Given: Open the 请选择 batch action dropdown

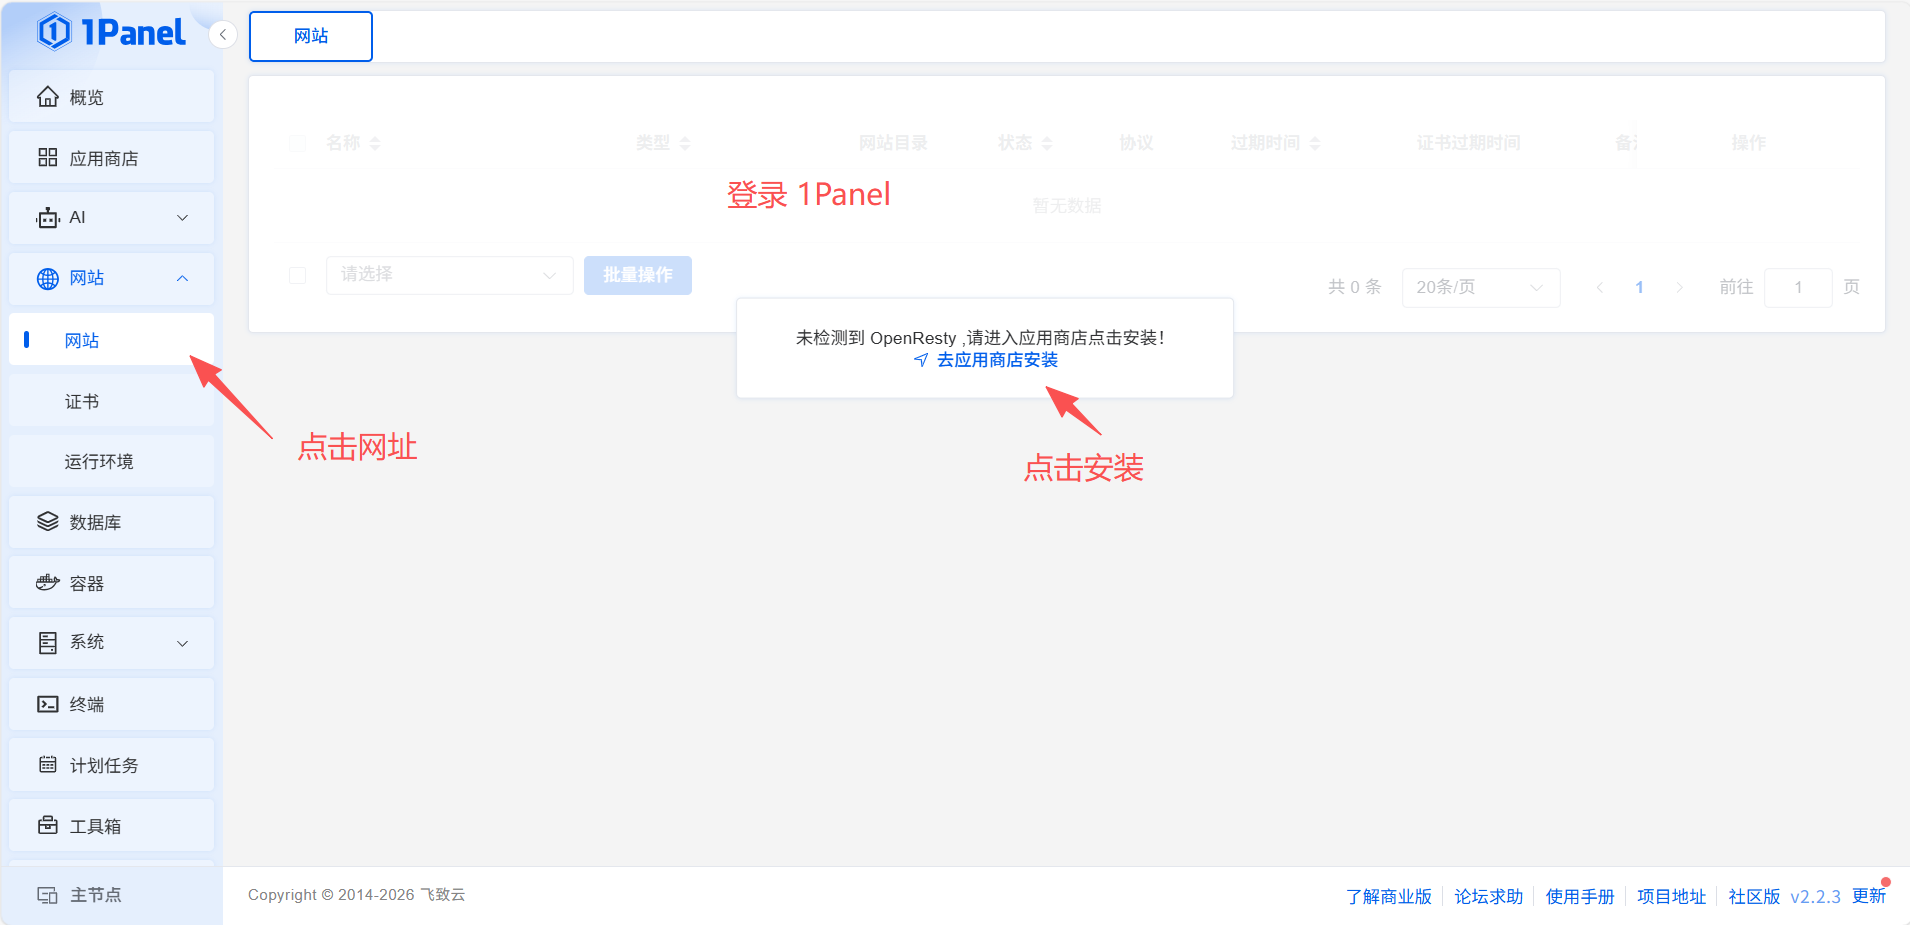Looking at the screenshot, I should (450, 275).
